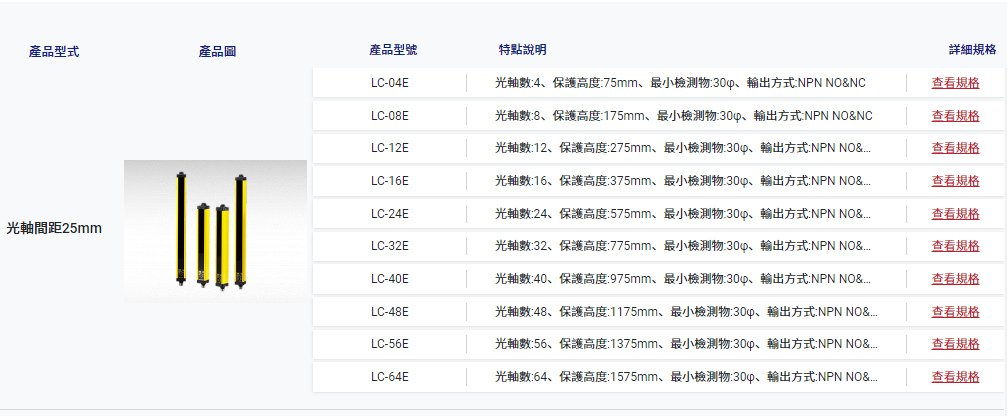Click 查看規格 in the LC-32E row
The image size is (1007, 416).
(x=955, y=247)
